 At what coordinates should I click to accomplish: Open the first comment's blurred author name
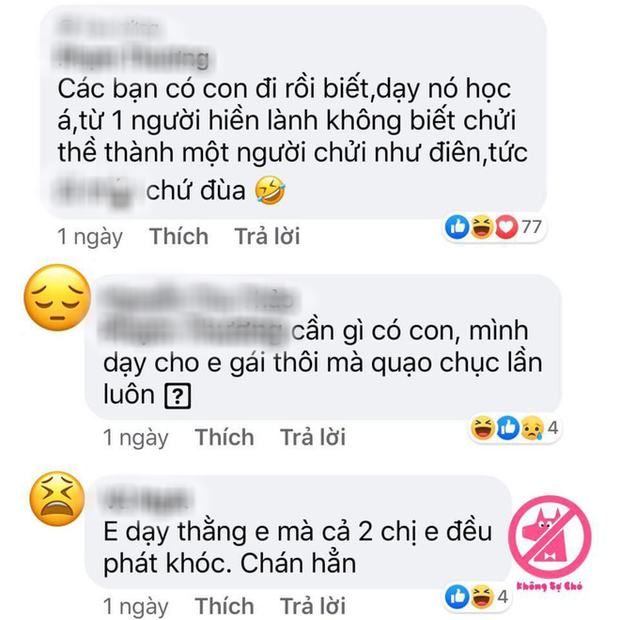132,43
